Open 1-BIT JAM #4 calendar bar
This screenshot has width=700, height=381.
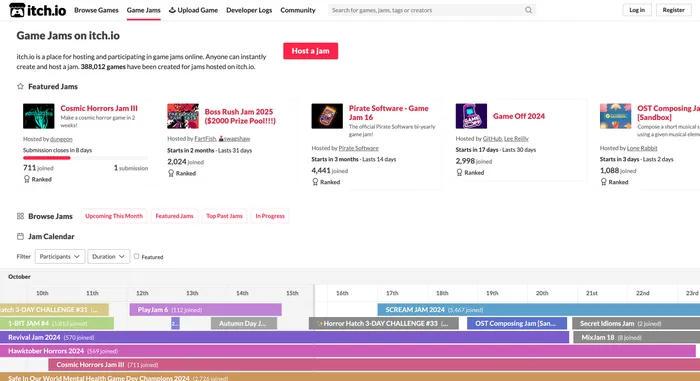click(x=57, y=323)
